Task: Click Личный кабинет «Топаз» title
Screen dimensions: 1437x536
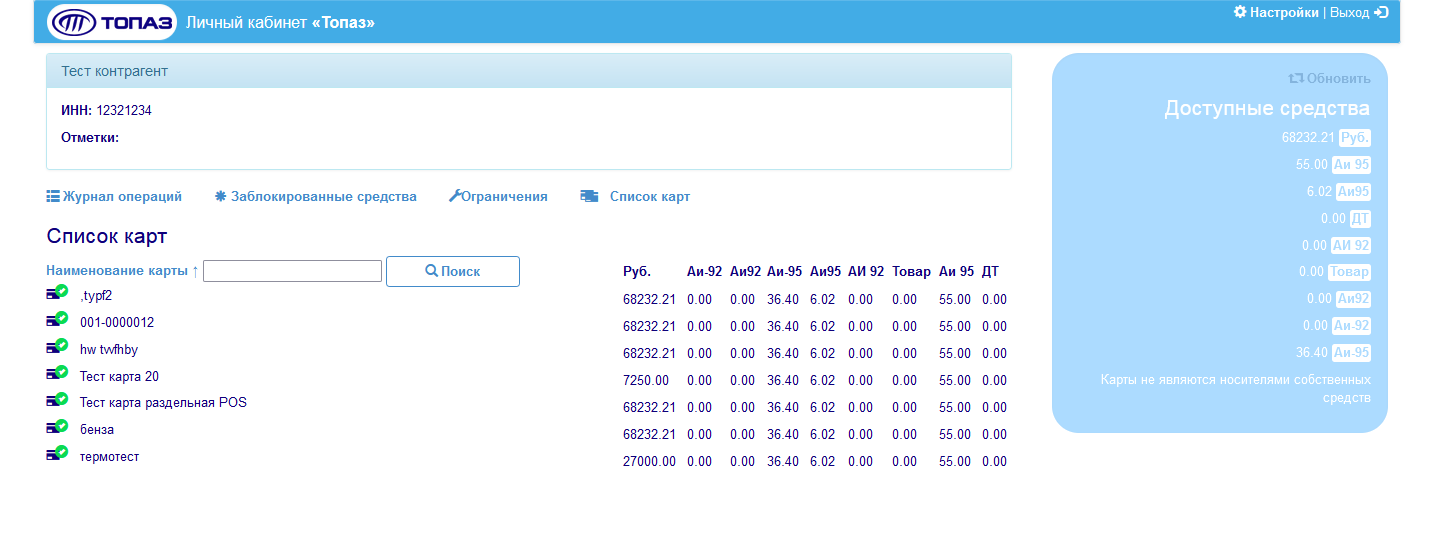Action: pos(280,22)
